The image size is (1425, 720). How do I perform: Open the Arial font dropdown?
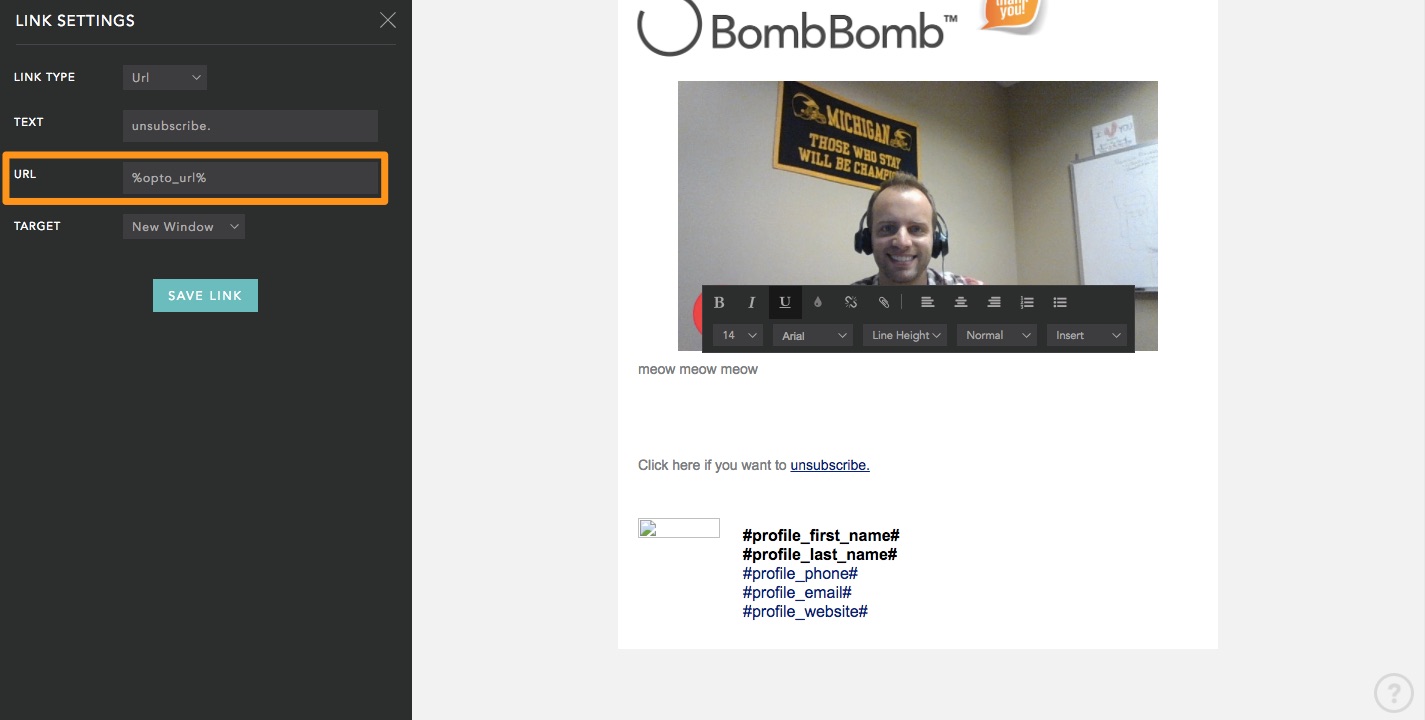click(812, 336)
